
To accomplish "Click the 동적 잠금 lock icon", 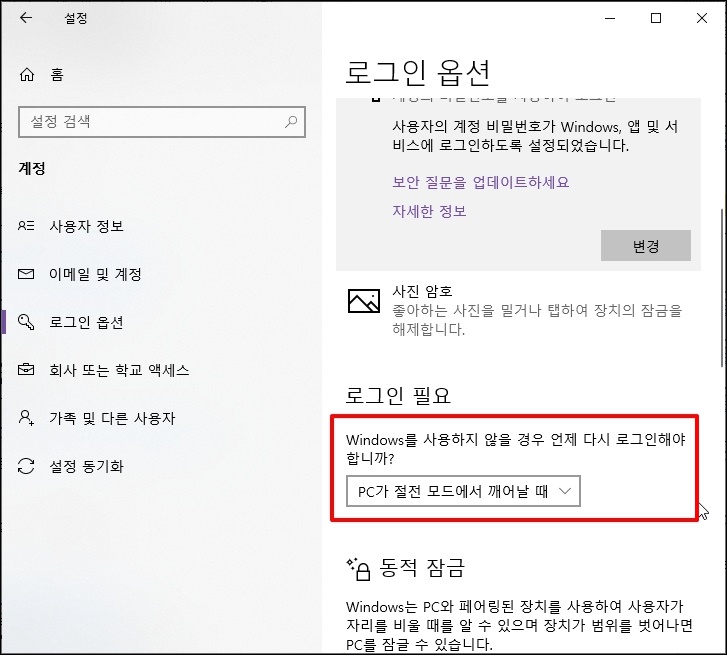I will coord(358,568).
